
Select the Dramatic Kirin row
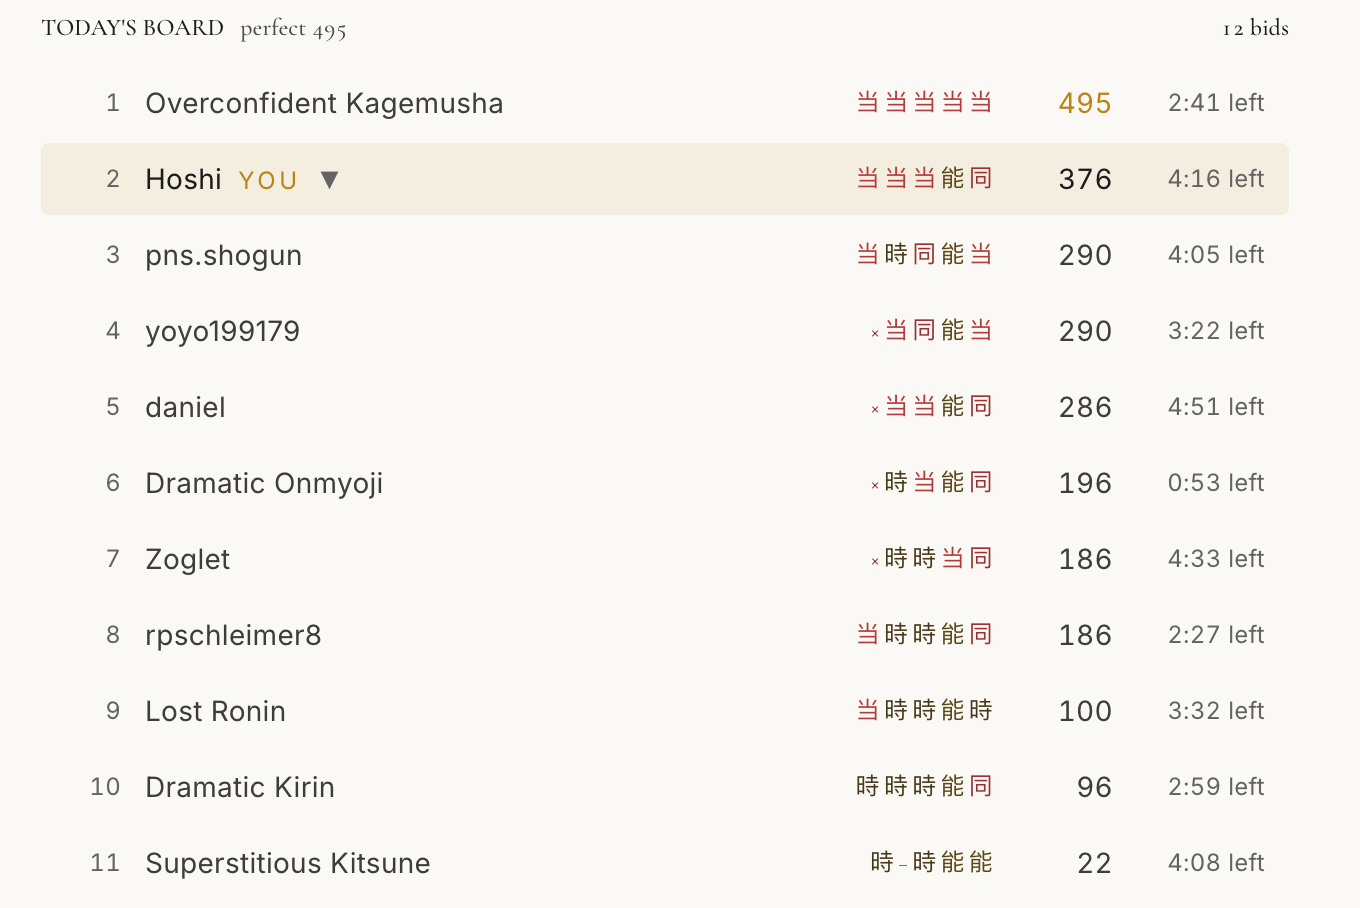coord(665,787)
